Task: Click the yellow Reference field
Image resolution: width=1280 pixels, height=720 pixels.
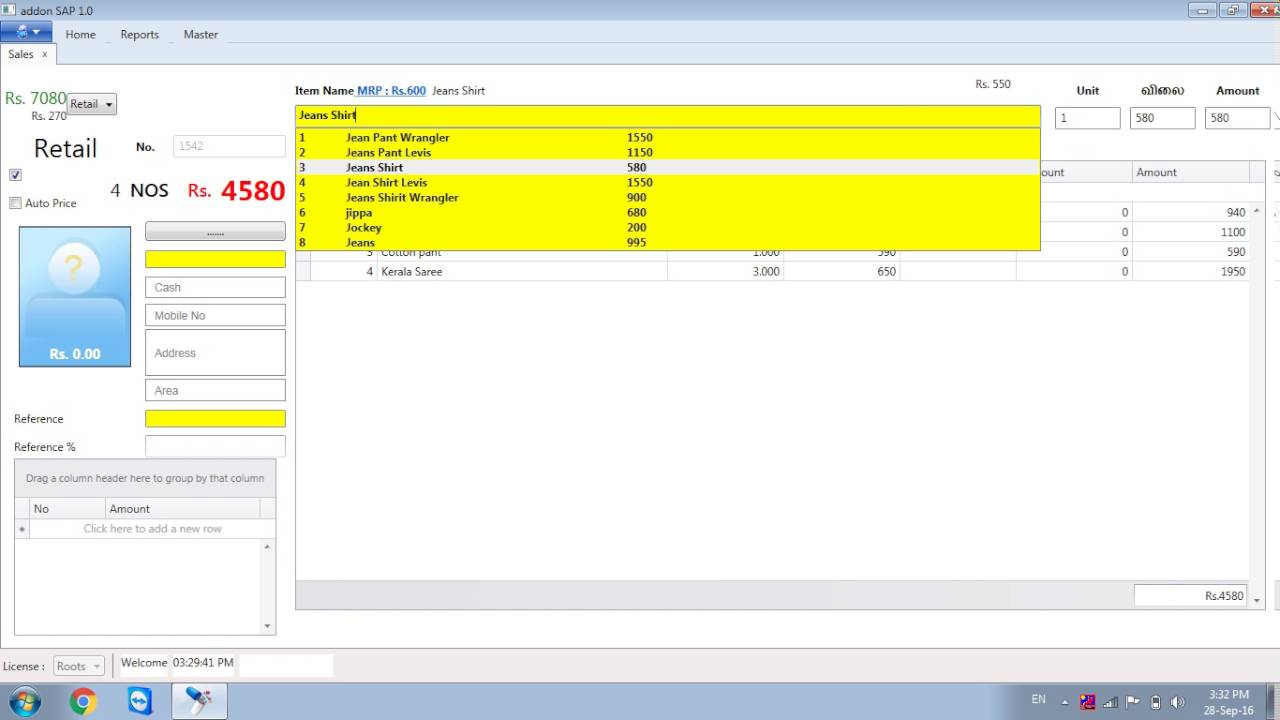Action: tap(215, 419)
